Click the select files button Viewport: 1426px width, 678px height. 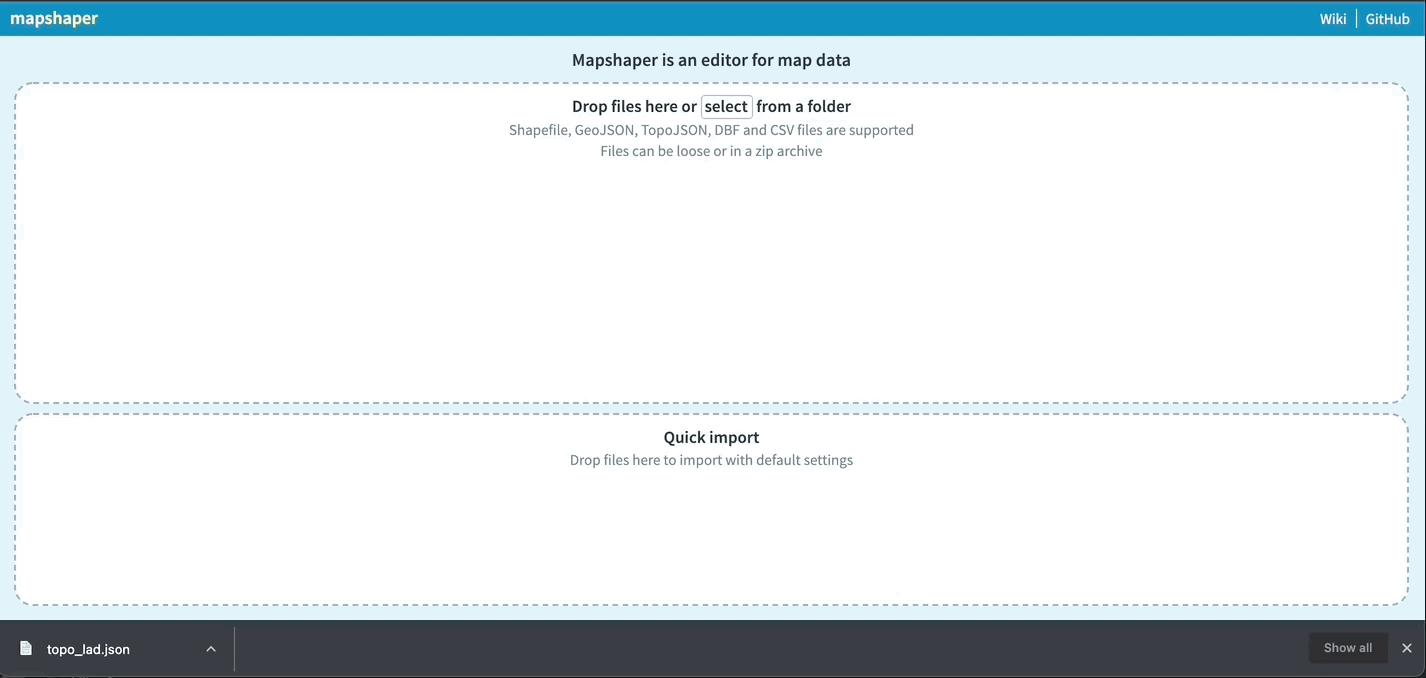point(726,106)
